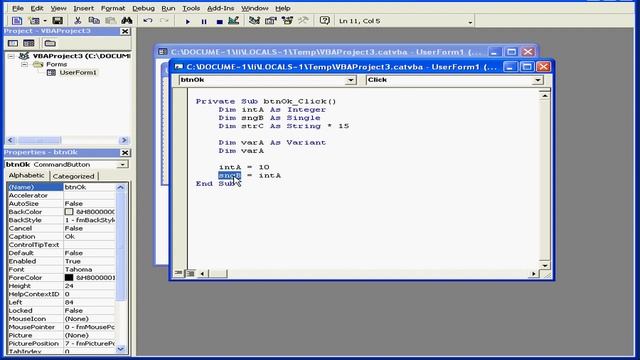Click Procedure View button in code window
Viewport: 640px width, 360px height.
pos(178,273)
